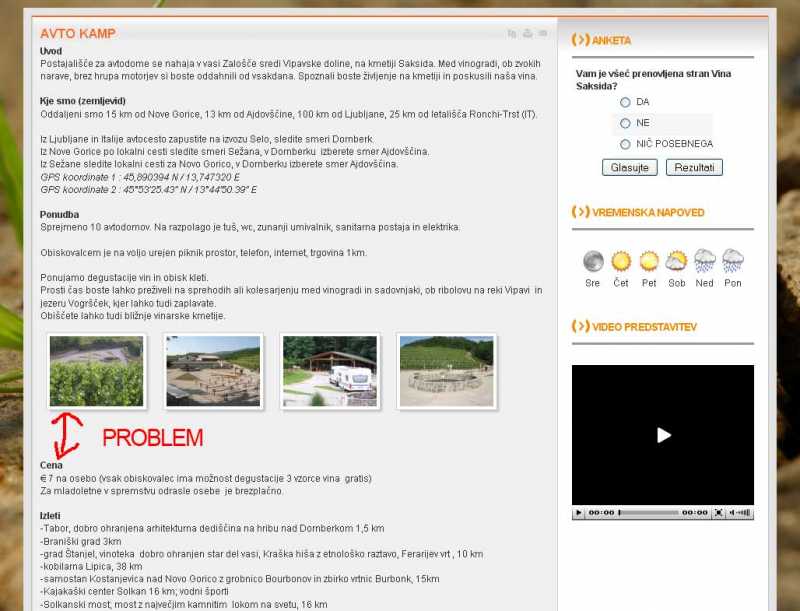Click the Pon rainy weather icon

point(733,261)
